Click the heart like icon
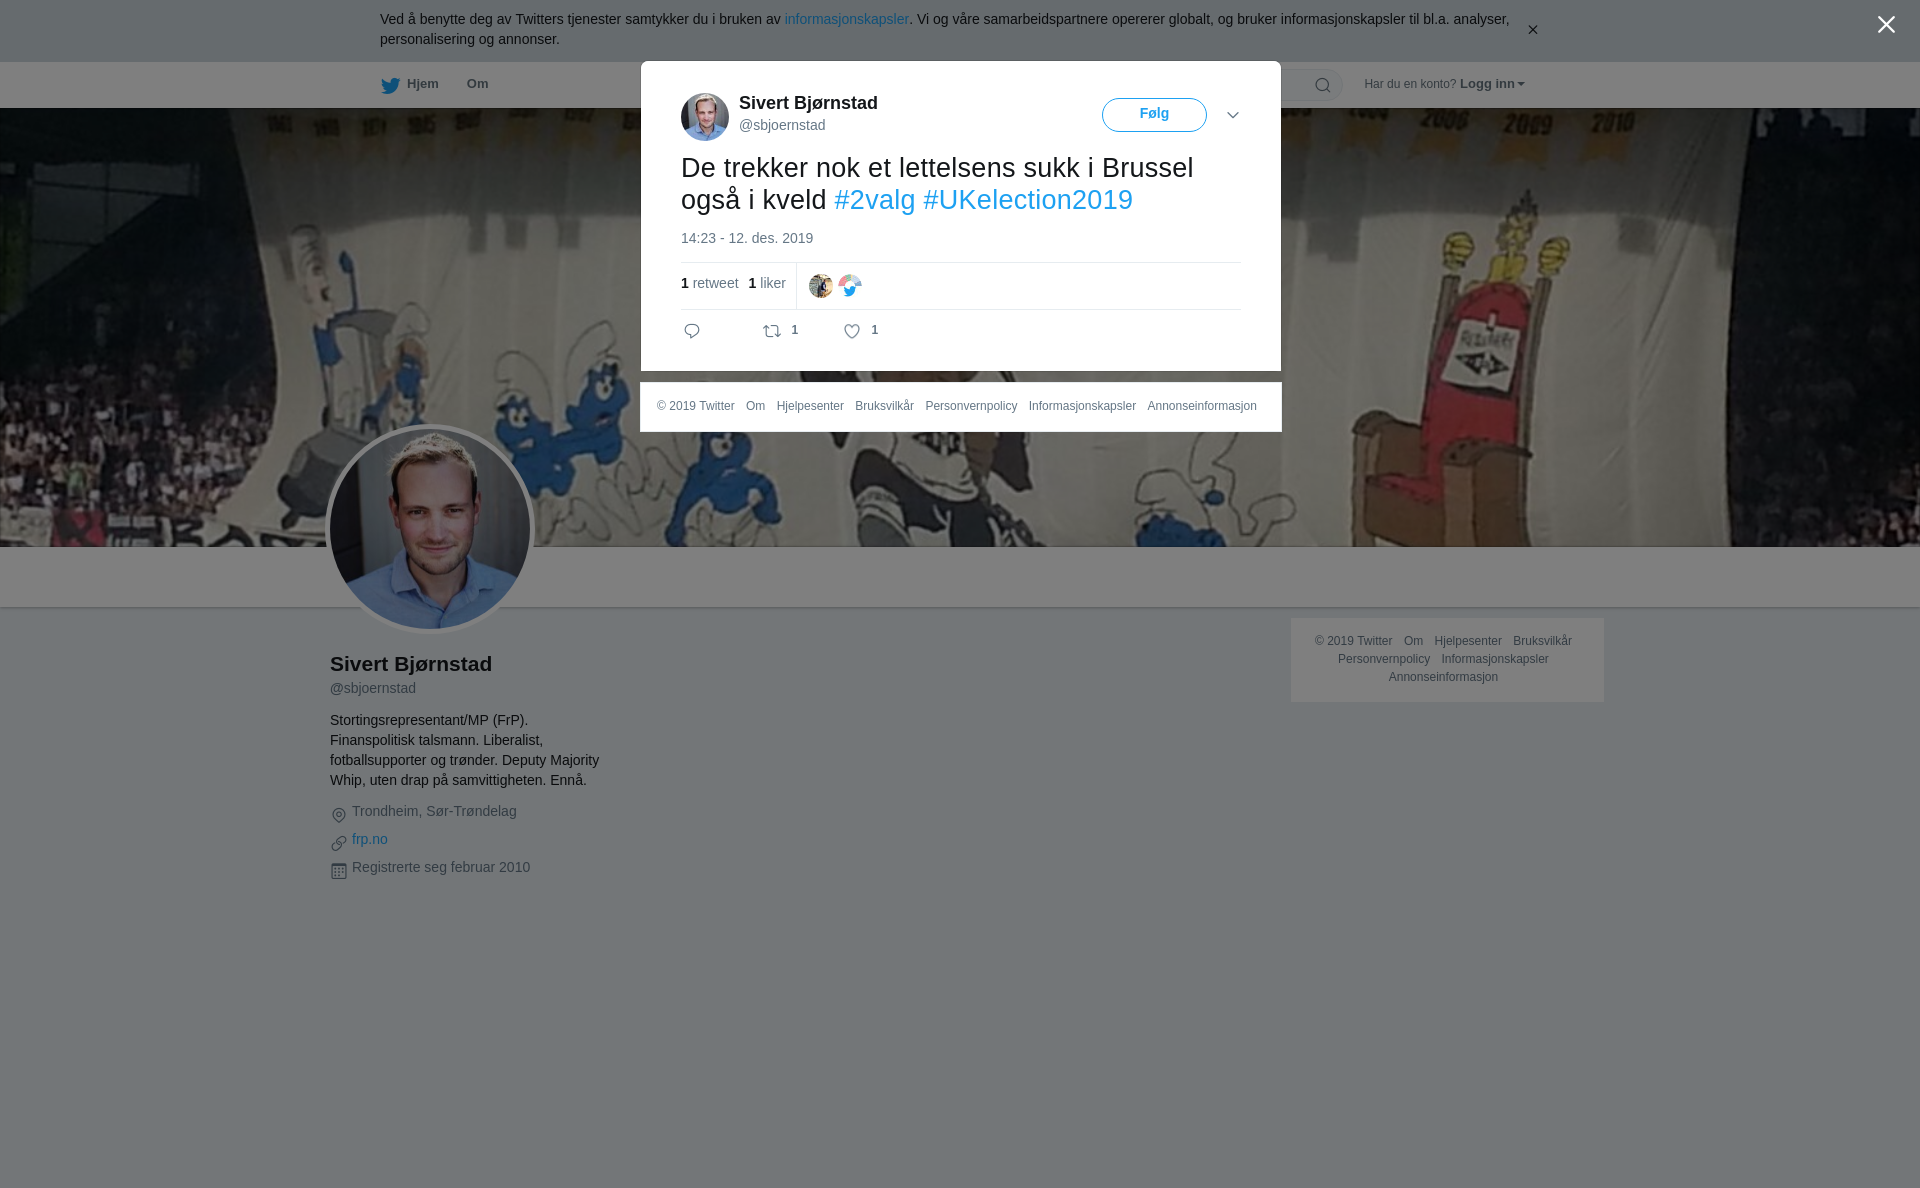Screen dimensions: 1920x1188 pyautogui.click(x=852, y=331)
